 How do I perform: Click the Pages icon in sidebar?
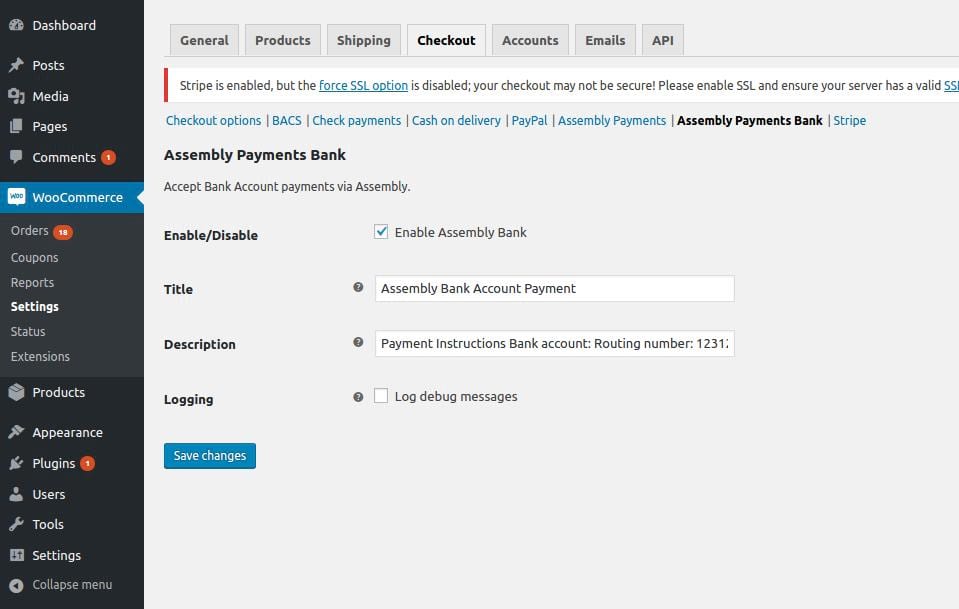coord(16,126)
